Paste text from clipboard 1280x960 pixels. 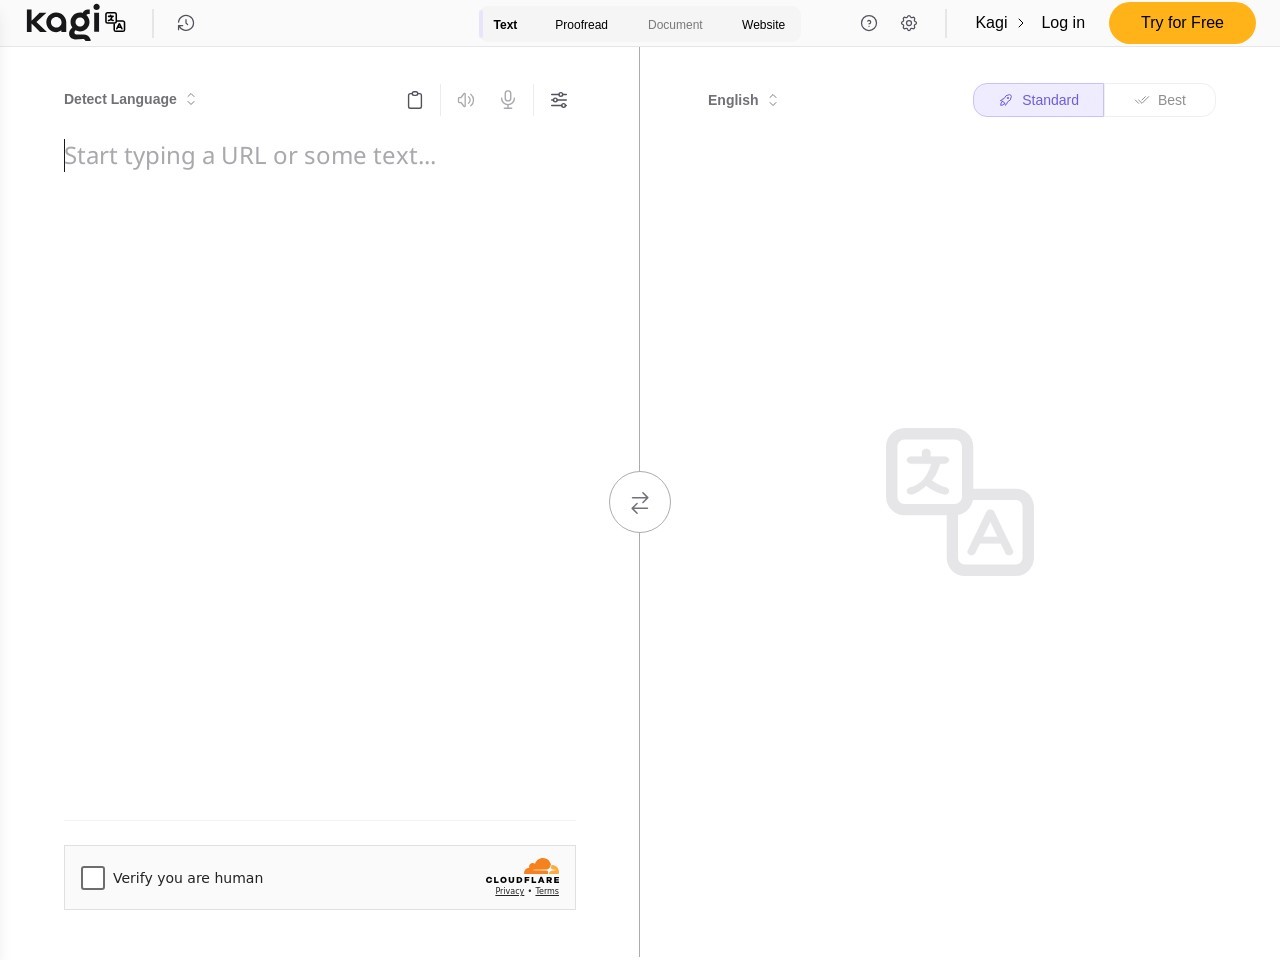point(415,100)
